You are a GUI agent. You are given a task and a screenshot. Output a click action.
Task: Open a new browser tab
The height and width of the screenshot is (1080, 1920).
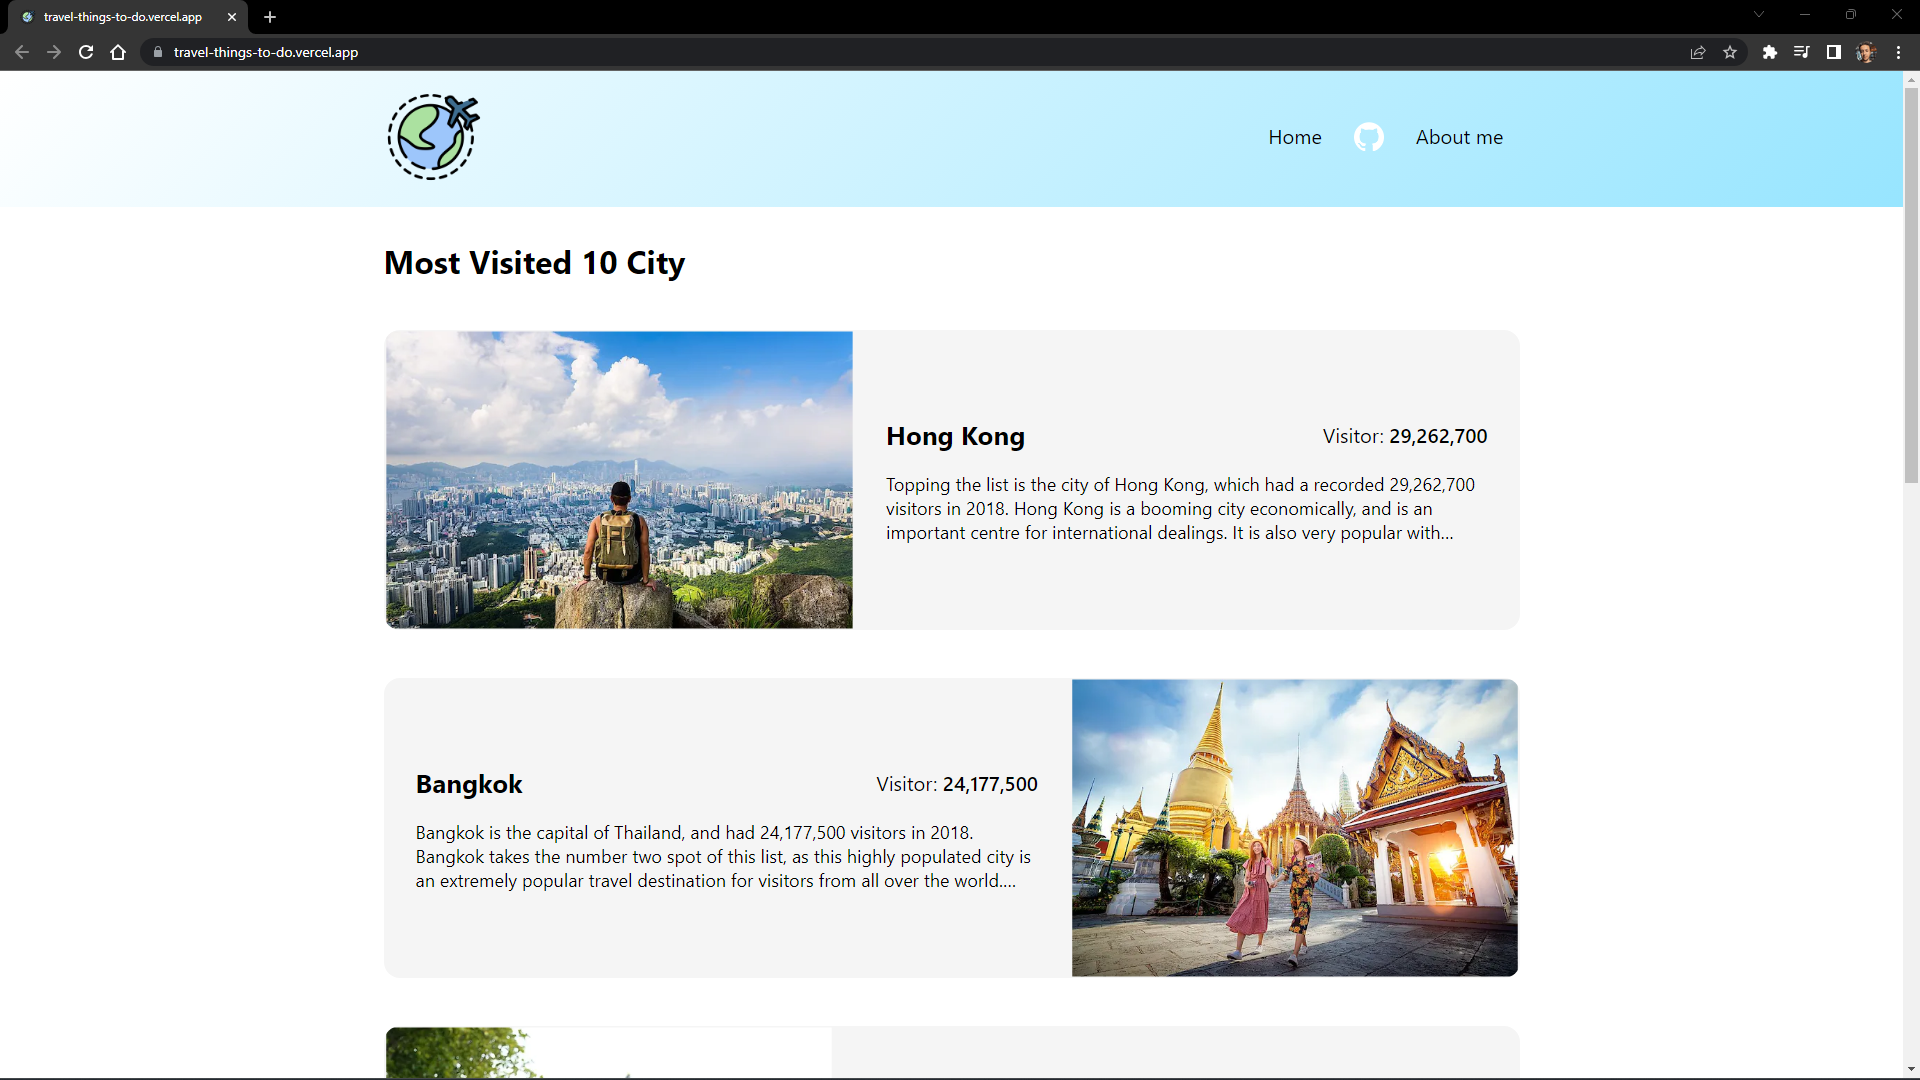[x=270, y=17]
